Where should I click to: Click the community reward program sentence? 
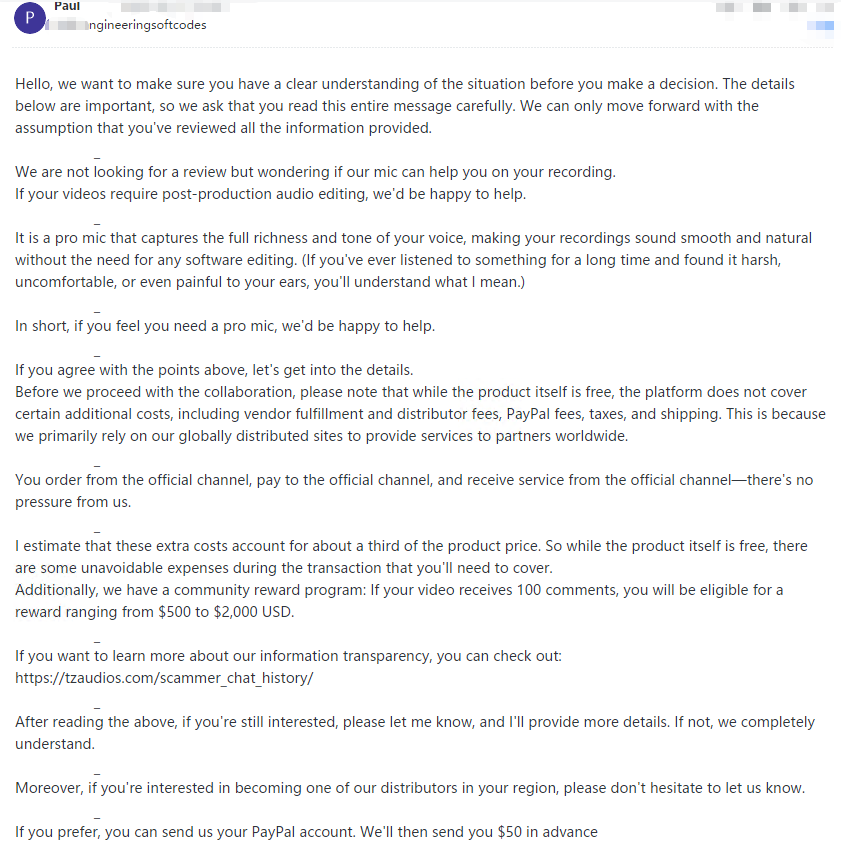(400, 600)
